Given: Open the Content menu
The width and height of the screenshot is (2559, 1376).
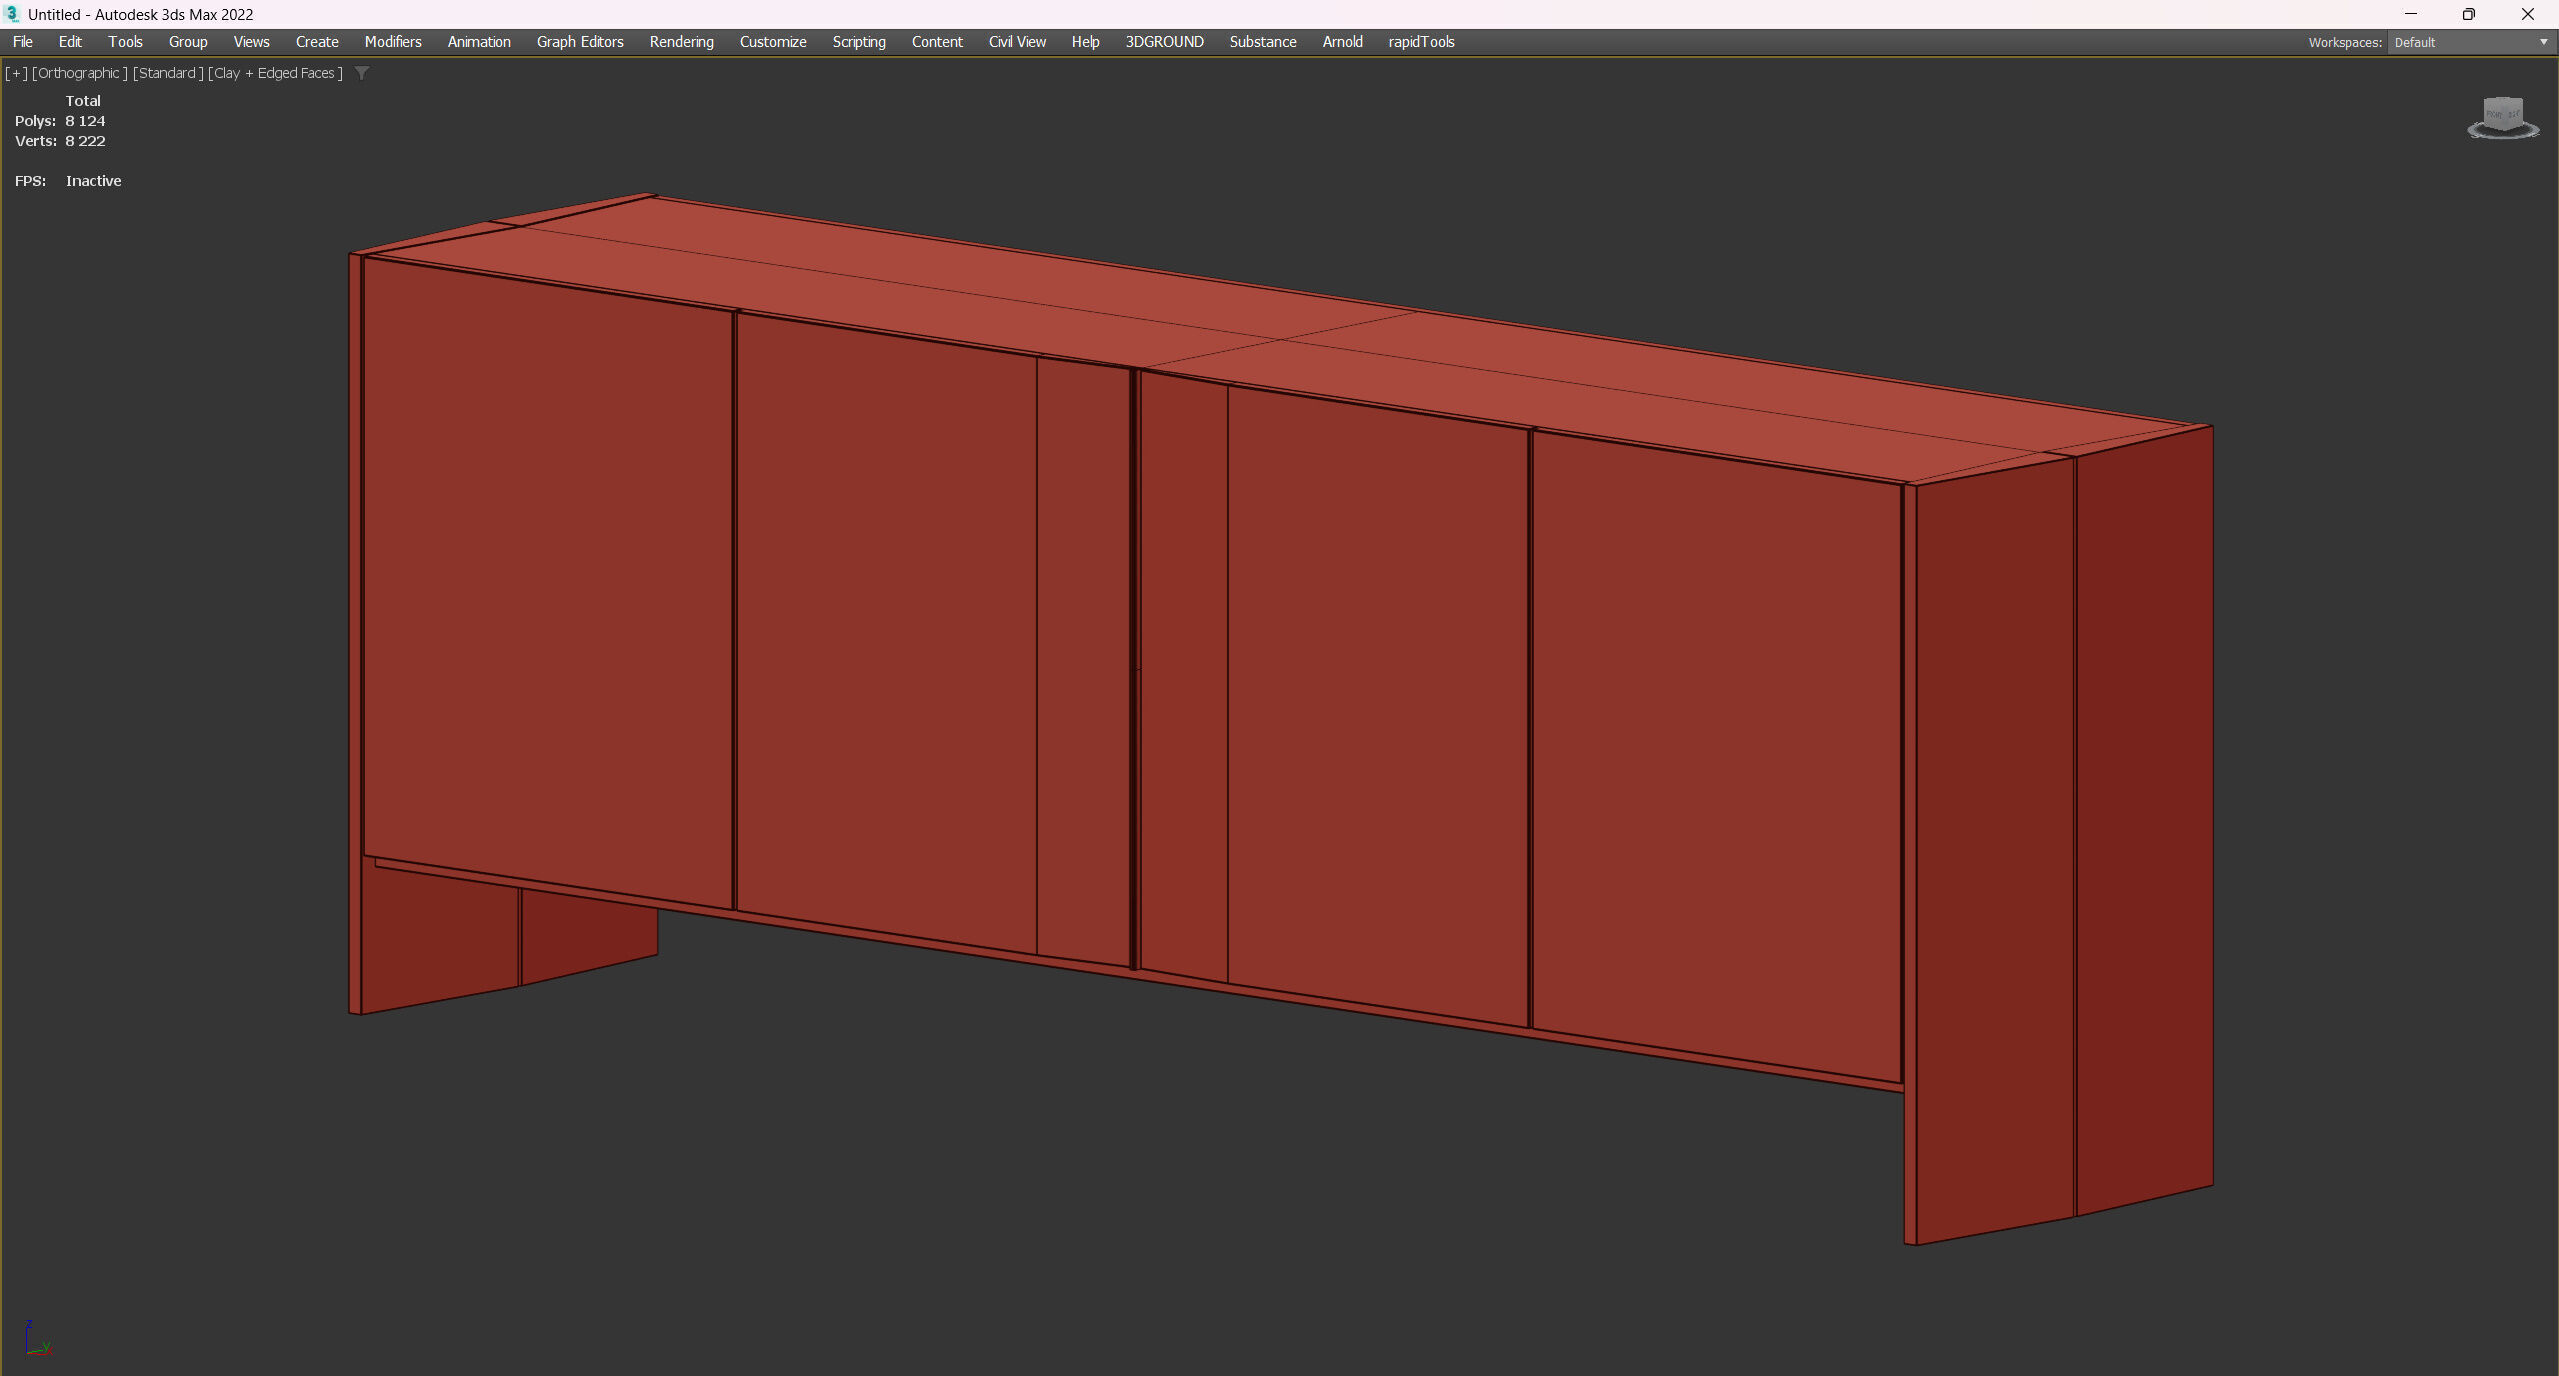Looking at the screenshot, I should (x=937, y=42).
